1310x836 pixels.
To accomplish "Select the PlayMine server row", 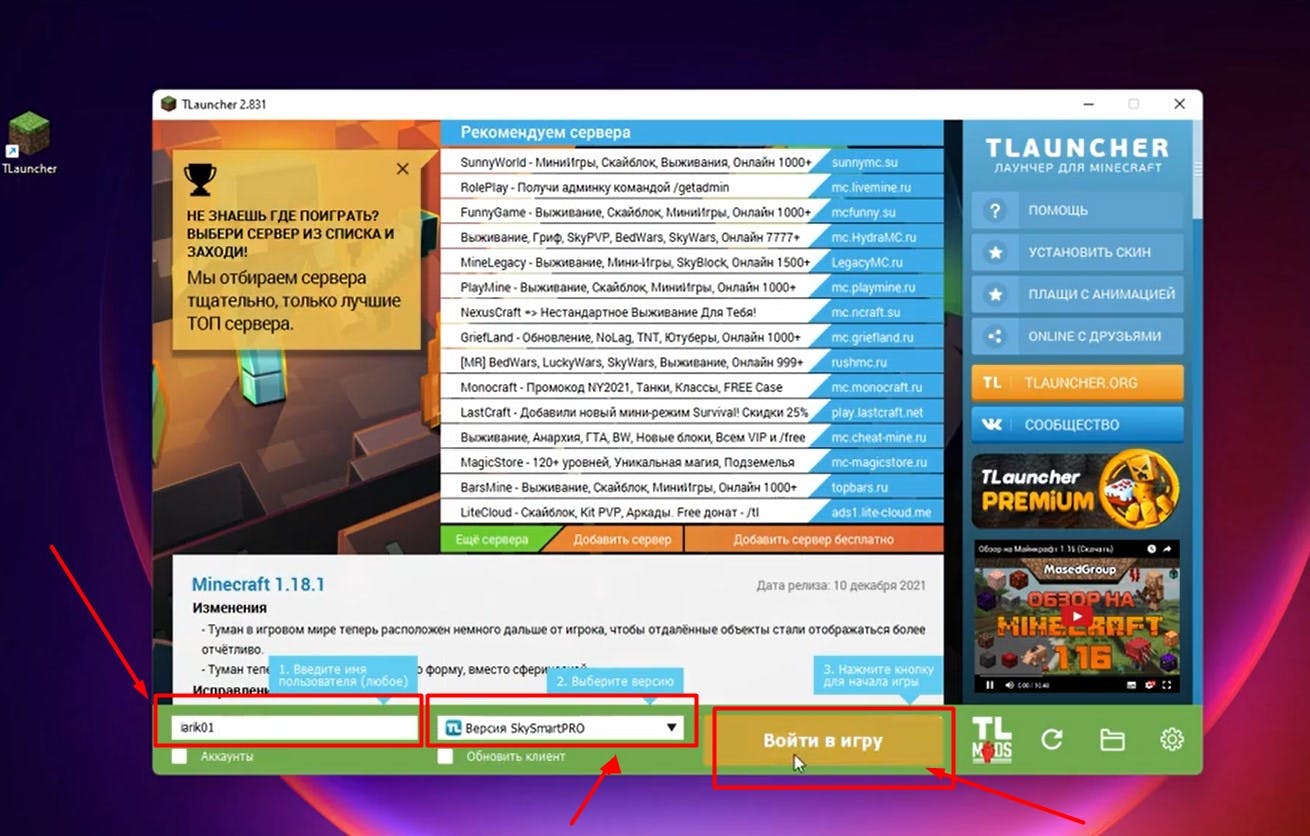I will (x=691, y=287).
